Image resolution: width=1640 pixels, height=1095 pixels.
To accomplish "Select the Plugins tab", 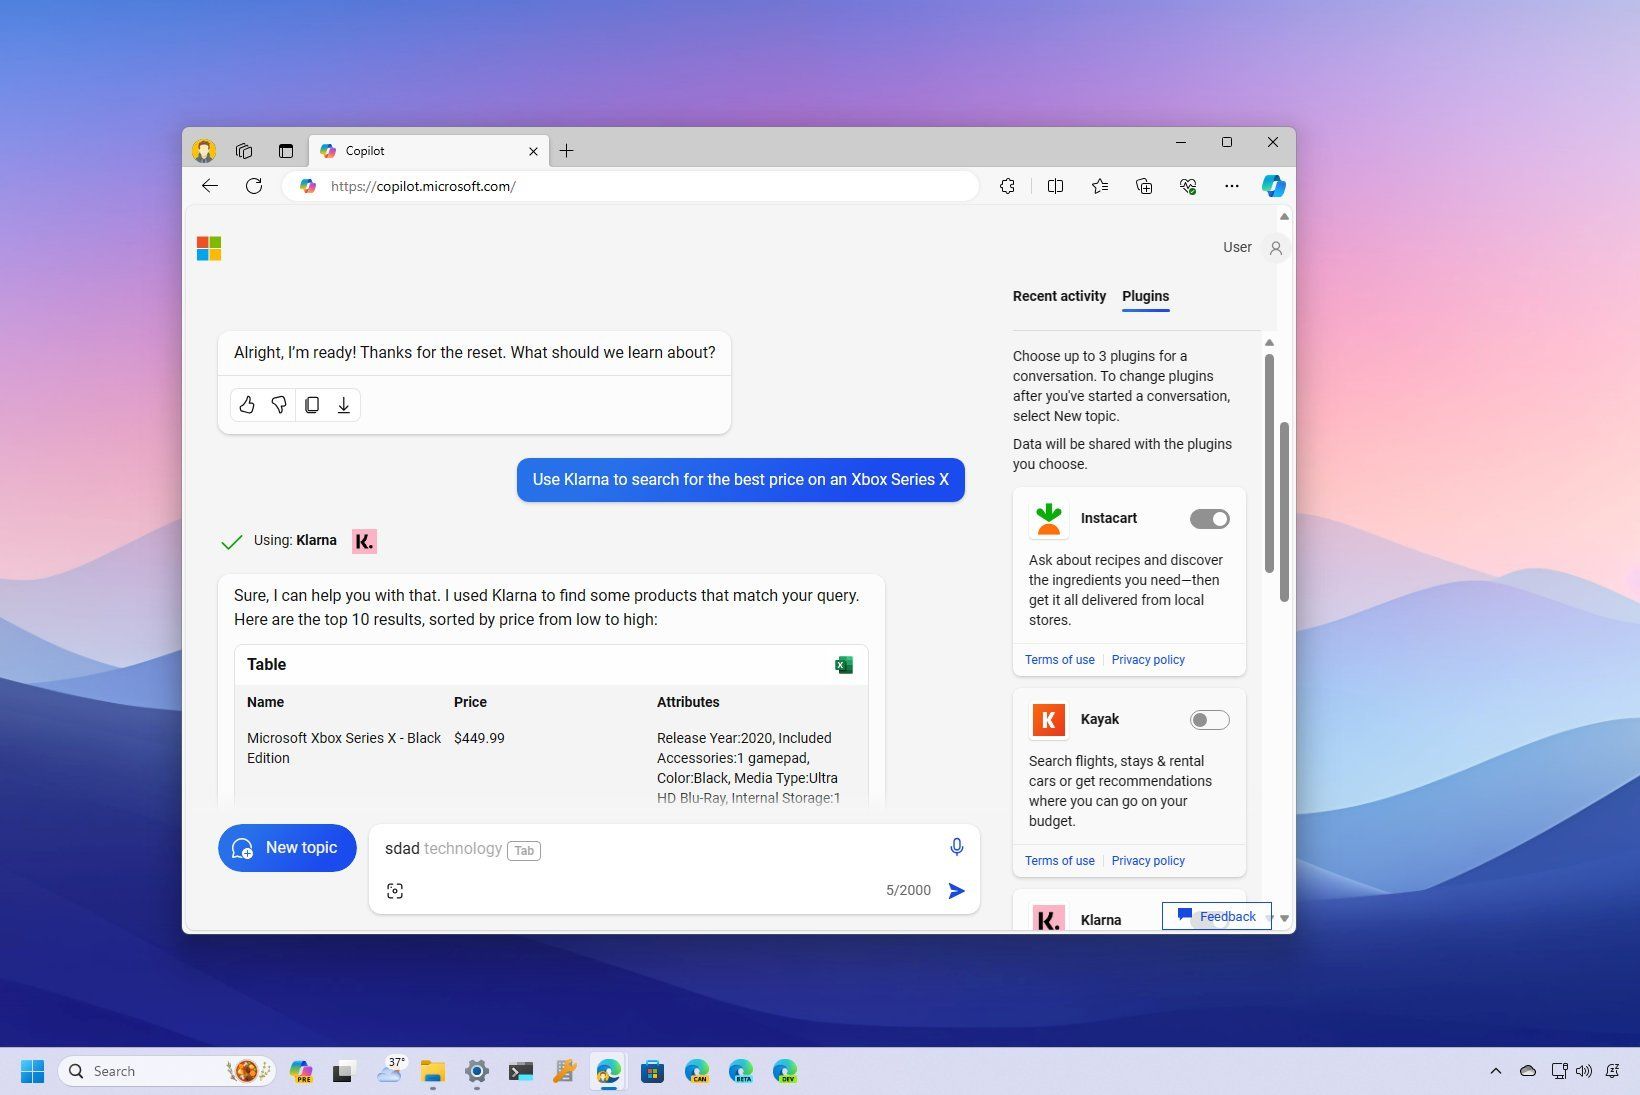I will point(1145,296).
